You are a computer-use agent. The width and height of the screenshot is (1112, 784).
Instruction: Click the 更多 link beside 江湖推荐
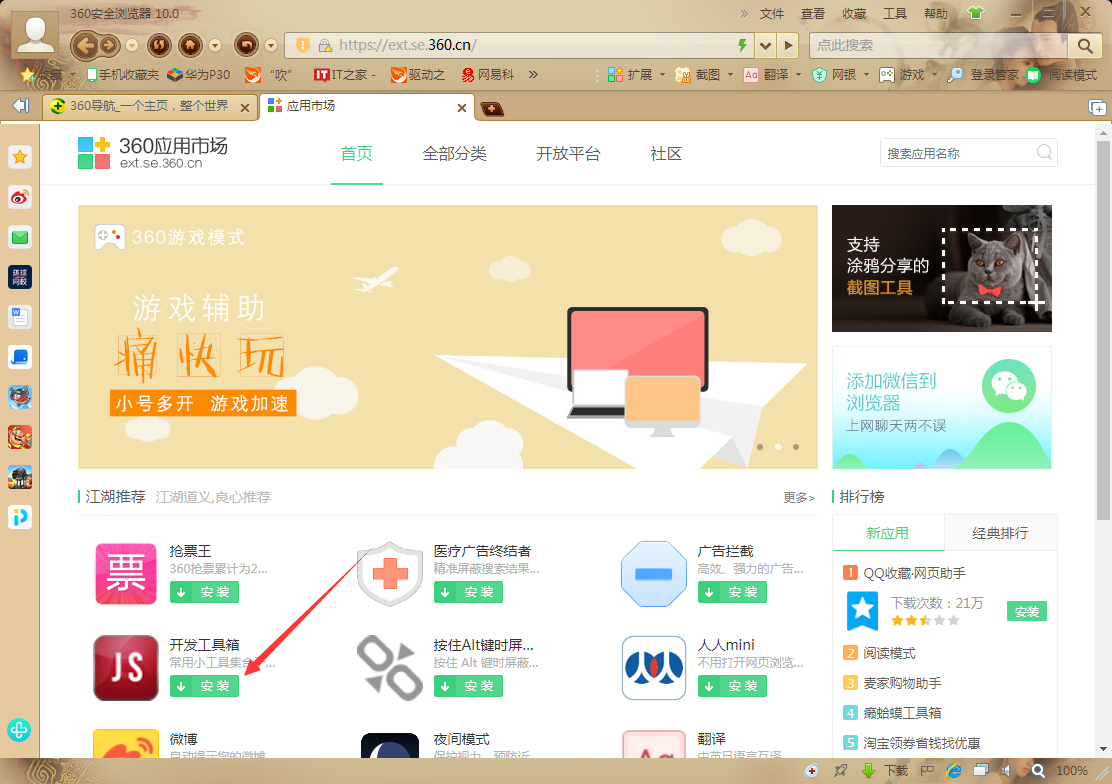pyautogui.click(x=798, y=497)
